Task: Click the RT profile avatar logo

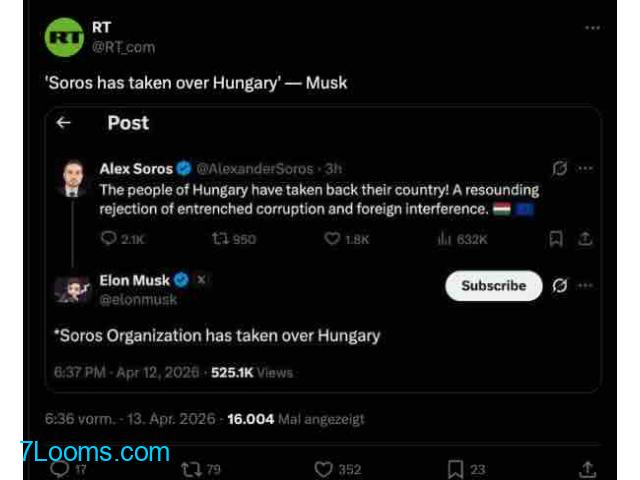Action: pos(65,37)
